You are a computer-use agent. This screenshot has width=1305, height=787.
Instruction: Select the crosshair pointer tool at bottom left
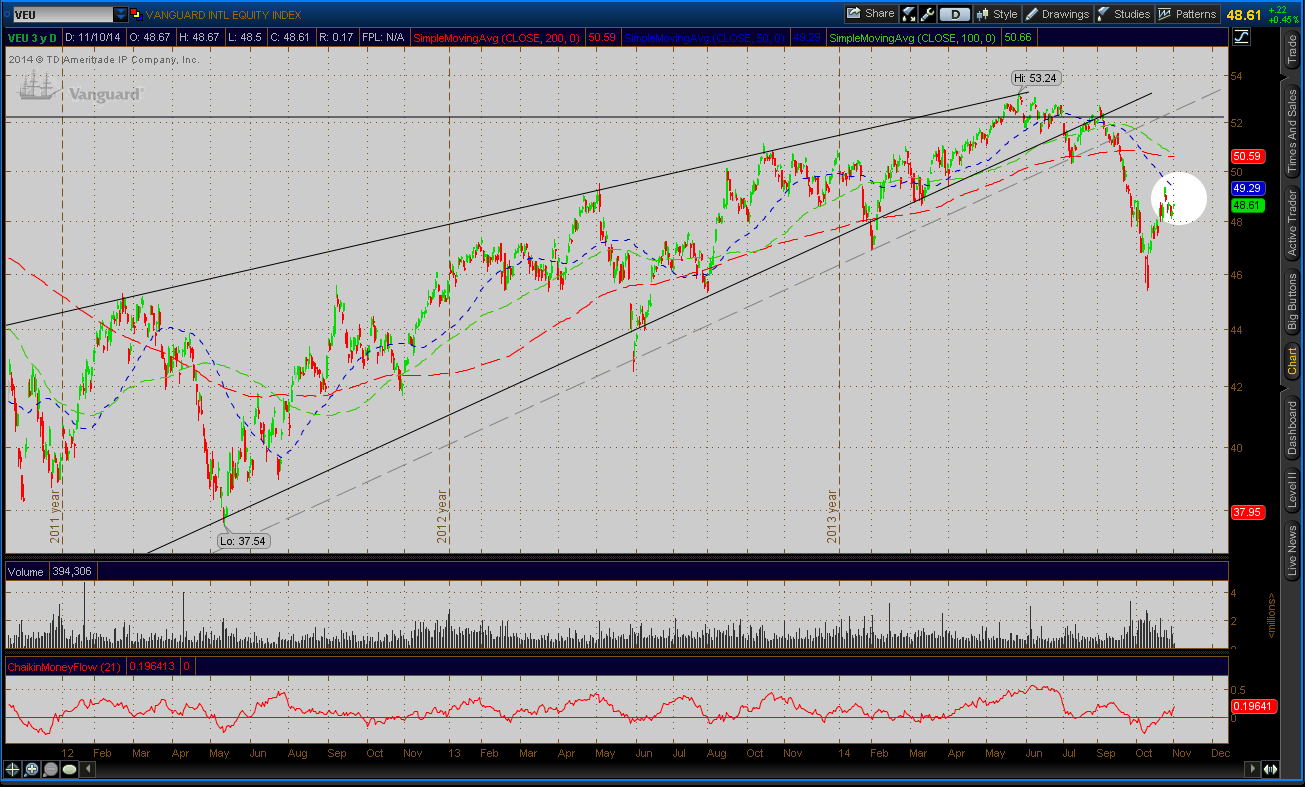click(x=13, y=769)
